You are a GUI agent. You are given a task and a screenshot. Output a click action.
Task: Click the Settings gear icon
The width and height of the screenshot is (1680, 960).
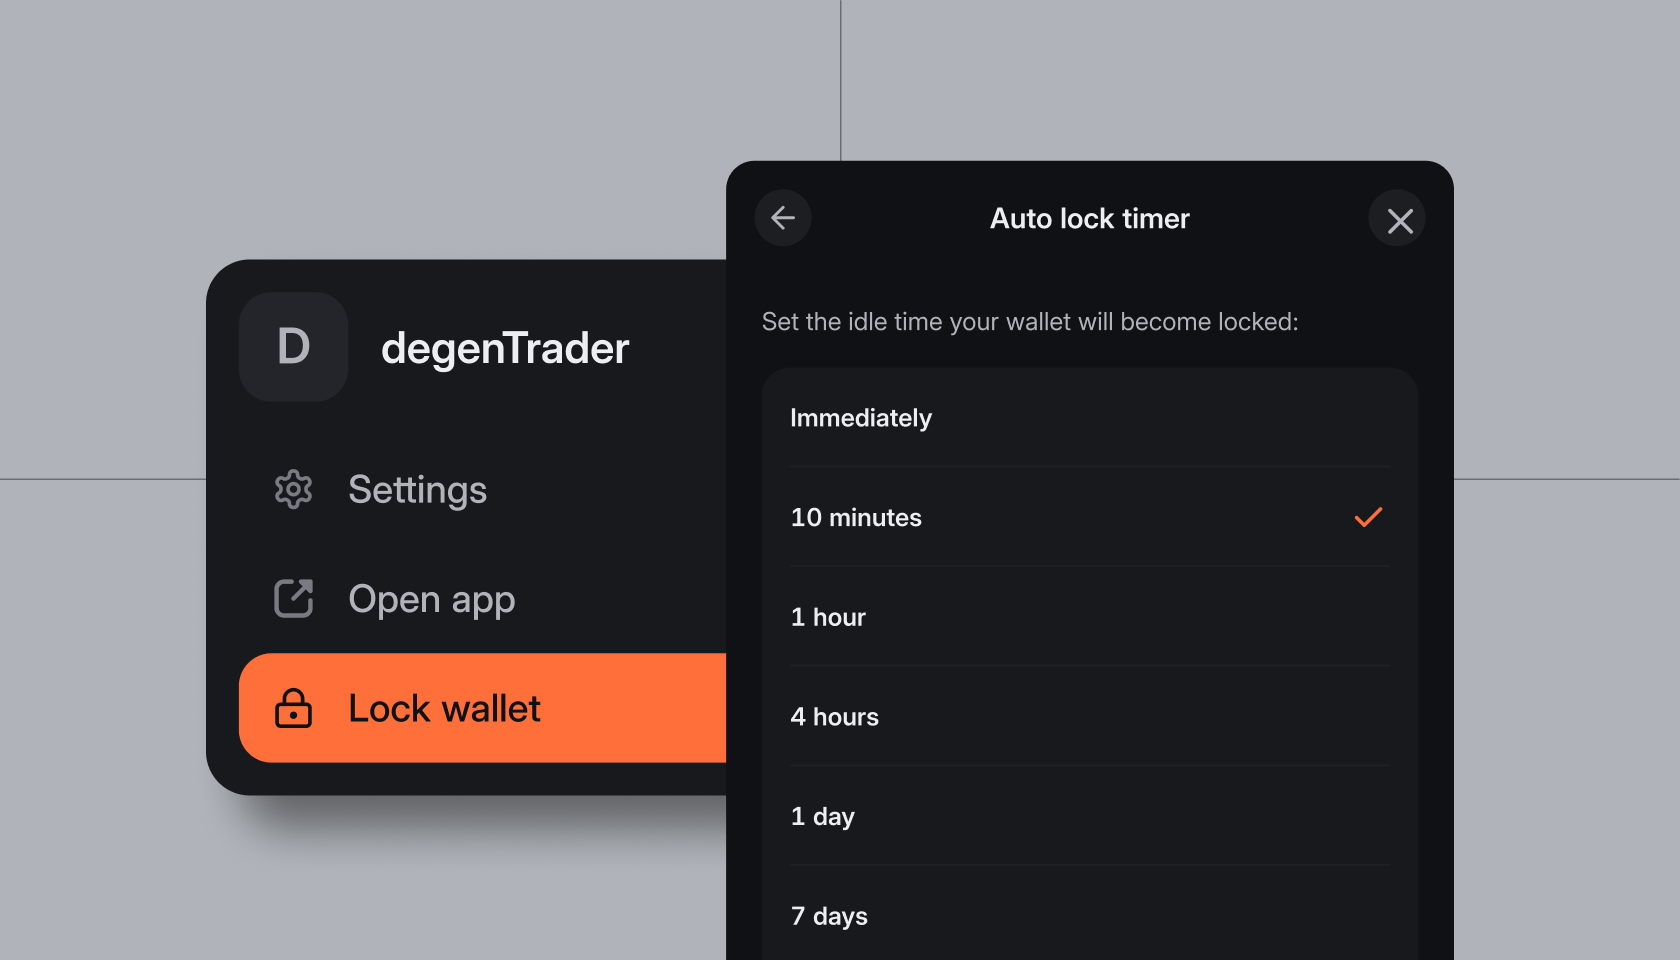click(293, 490)
